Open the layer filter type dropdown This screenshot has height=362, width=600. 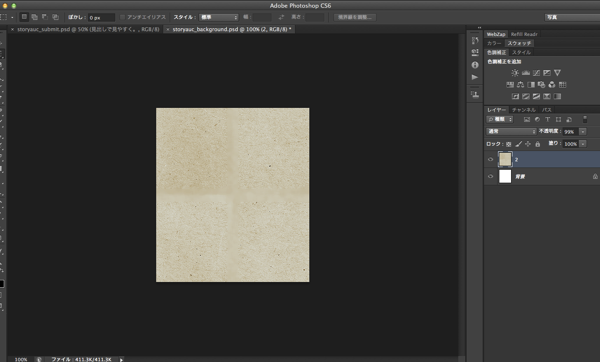coord(499,119)
